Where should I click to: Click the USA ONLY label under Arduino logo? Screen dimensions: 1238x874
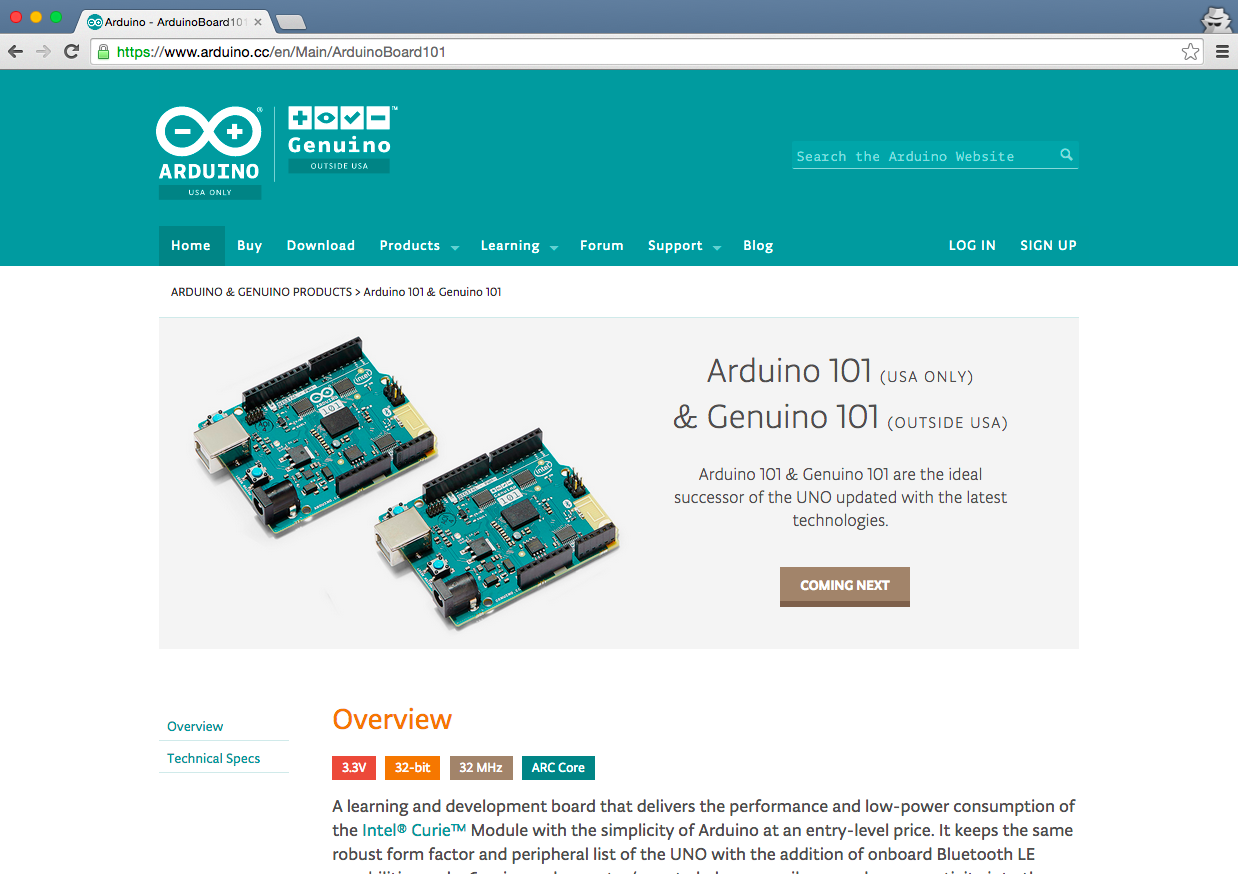tap(210, 192)
